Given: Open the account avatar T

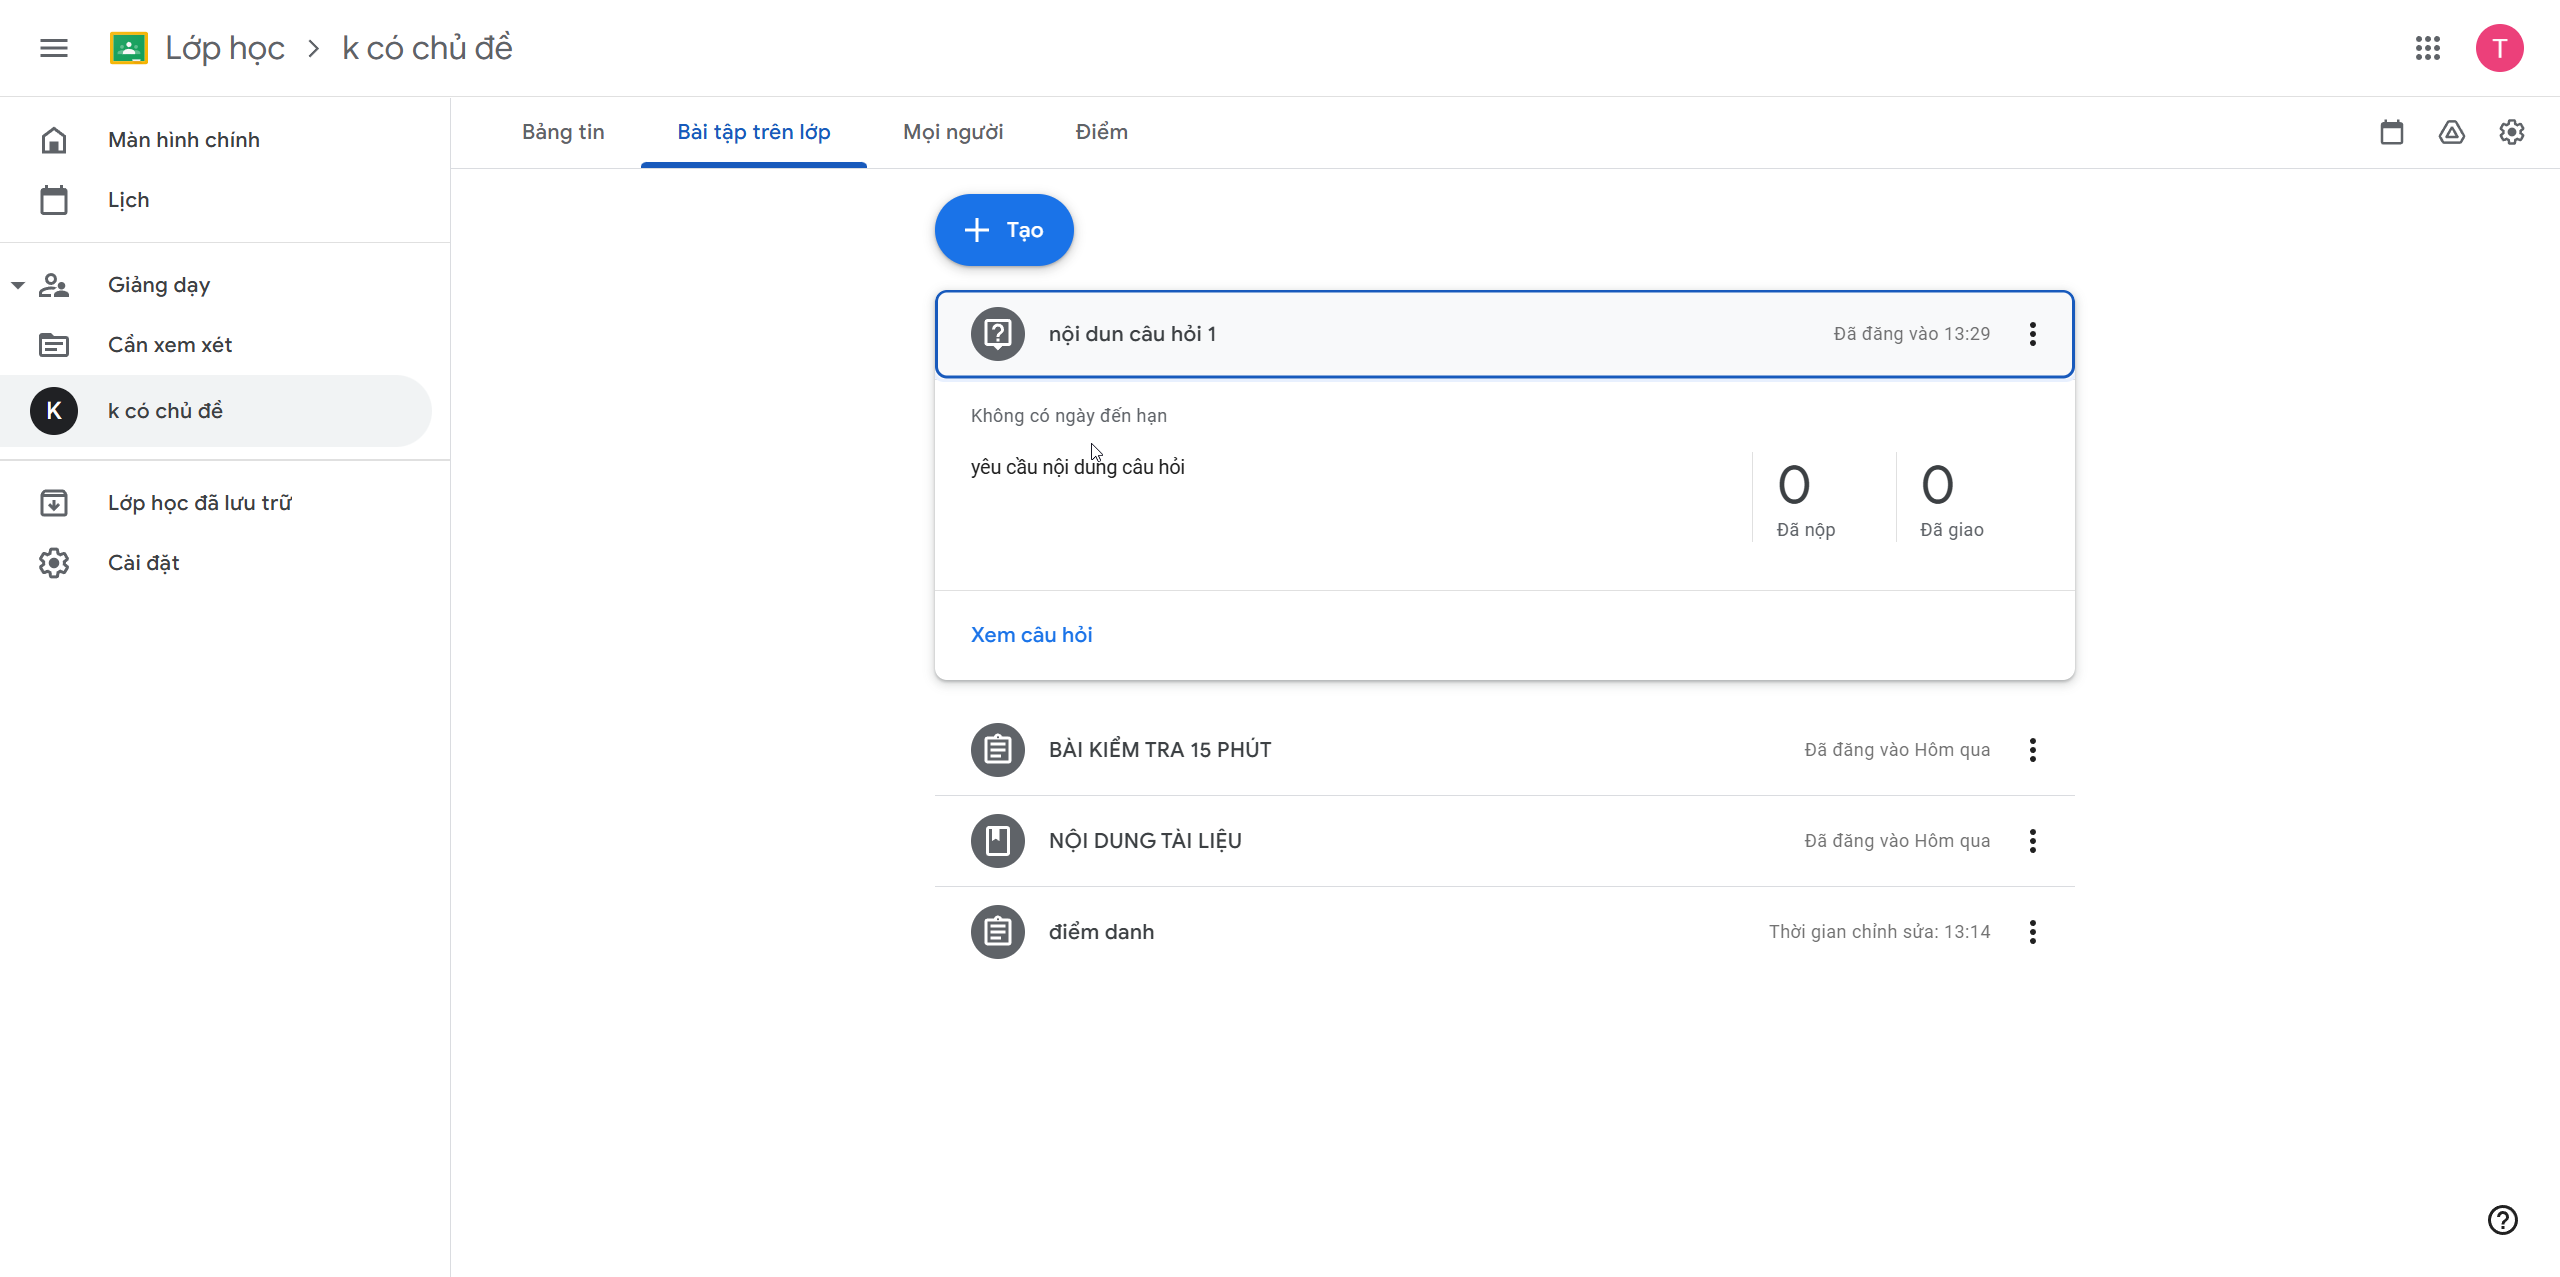Looking at the screenshot, I should [x=2500, y=48].
